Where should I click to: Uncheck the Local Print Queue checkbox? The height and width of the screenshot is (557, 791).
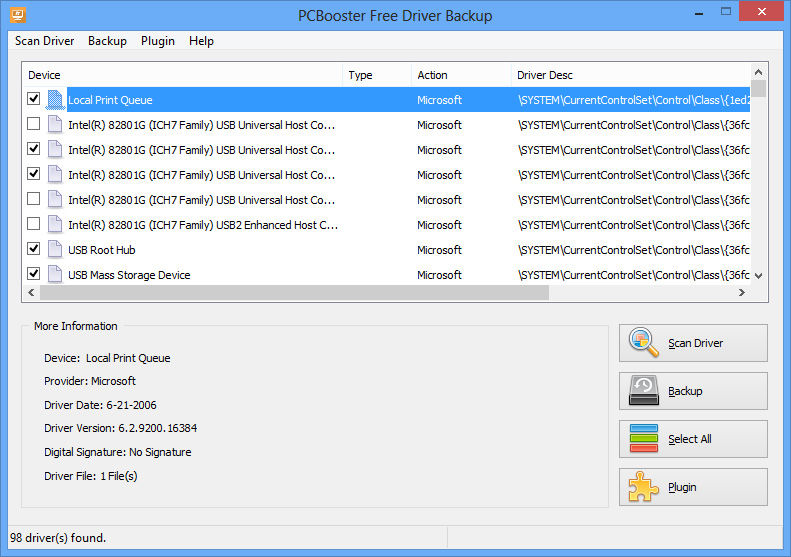tap(33, 98)
